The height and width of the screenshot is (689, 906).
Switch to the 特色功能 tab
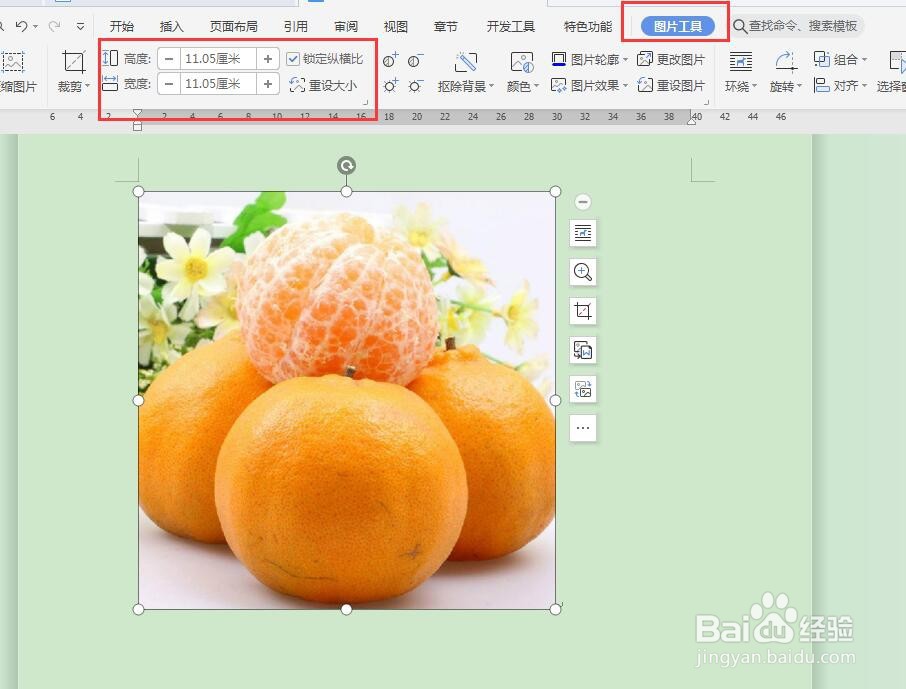[x=586, y=26]
